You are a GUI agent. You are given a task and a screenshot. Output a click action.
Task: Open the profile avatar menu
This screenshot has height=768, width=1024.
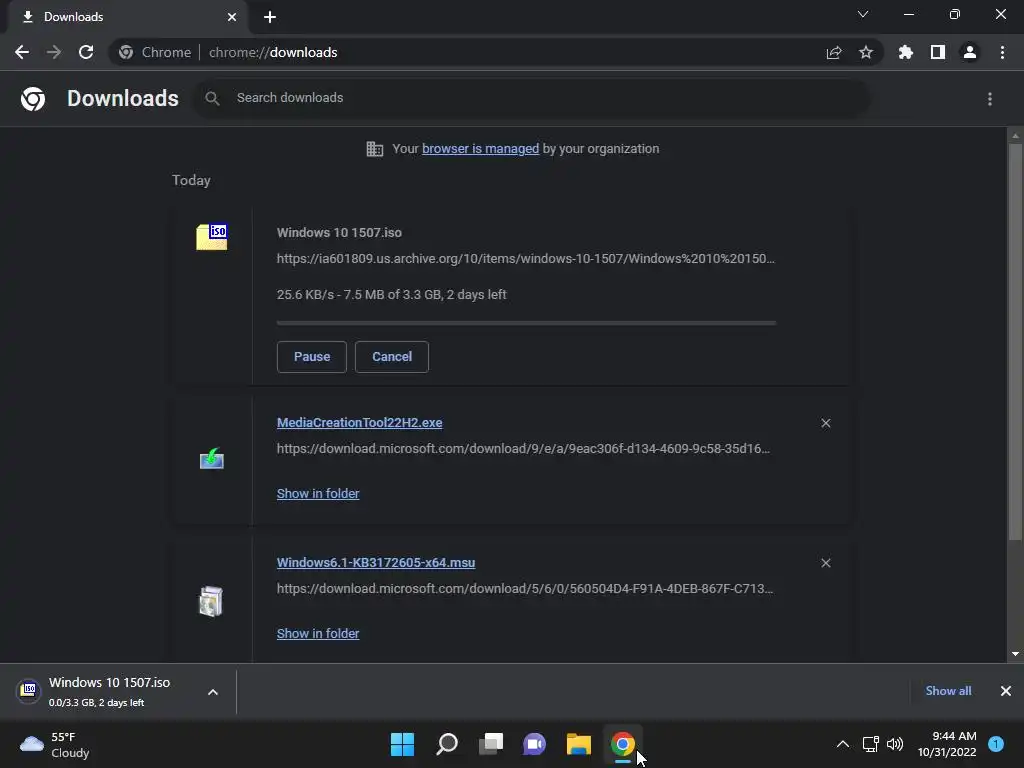tap(970, 52)
